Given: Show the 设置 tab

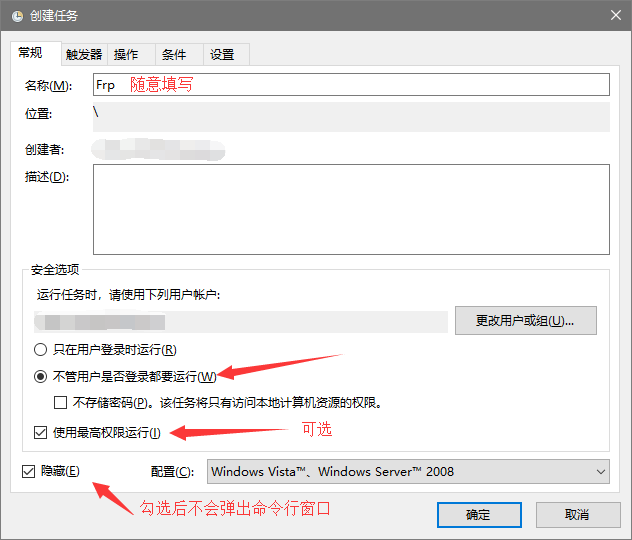Looking at the screenshot, I should (222, 54).
